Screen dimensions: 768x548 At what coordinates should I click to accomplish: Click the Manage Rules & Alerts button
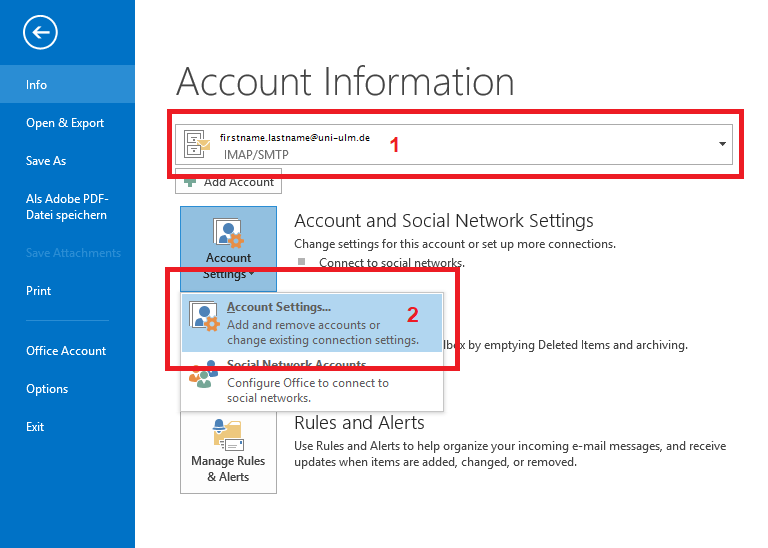click(x=228, y=452)
